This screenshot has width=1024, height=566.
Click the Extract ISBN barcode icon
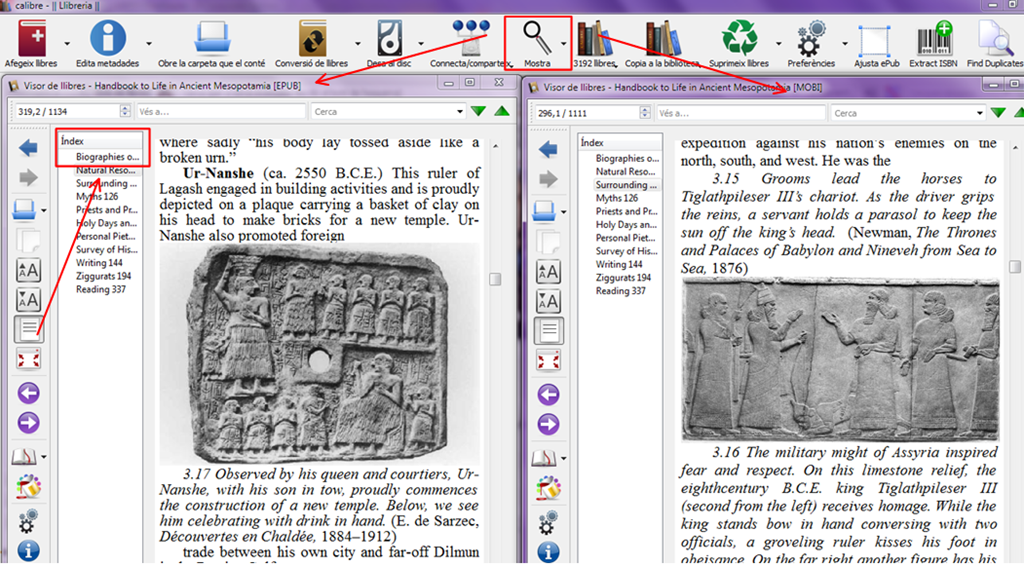[x=934, y=39]
